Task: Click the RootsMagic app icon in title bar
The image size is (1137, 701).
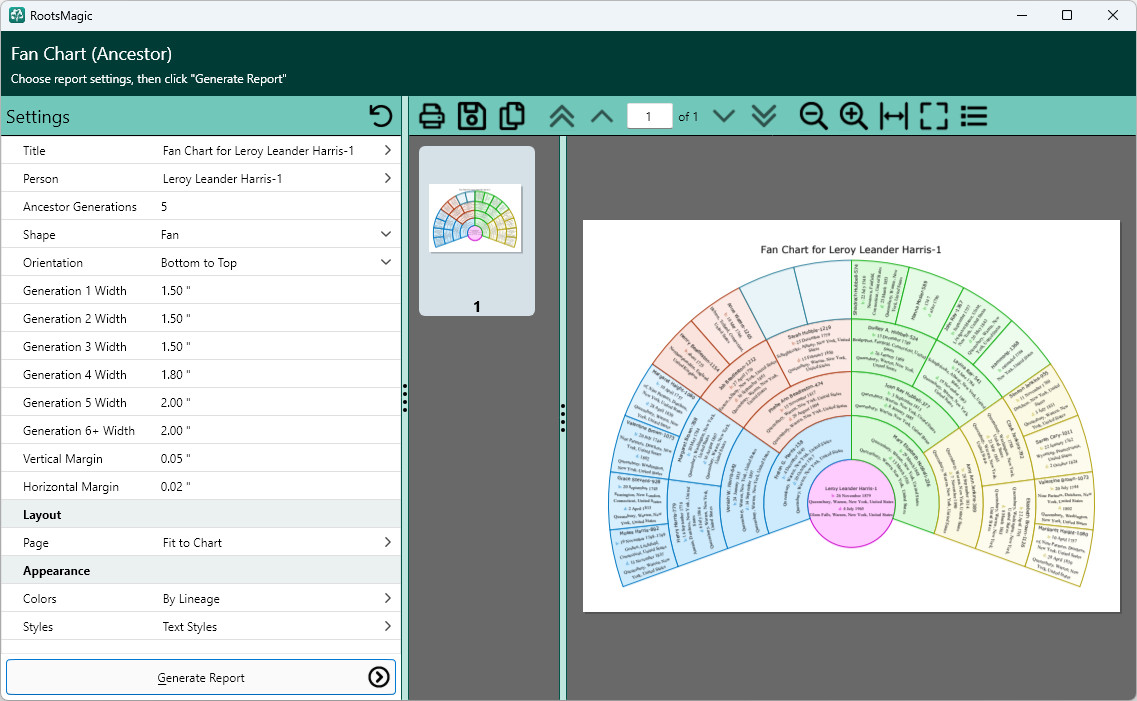Action: tap(17, 15)
